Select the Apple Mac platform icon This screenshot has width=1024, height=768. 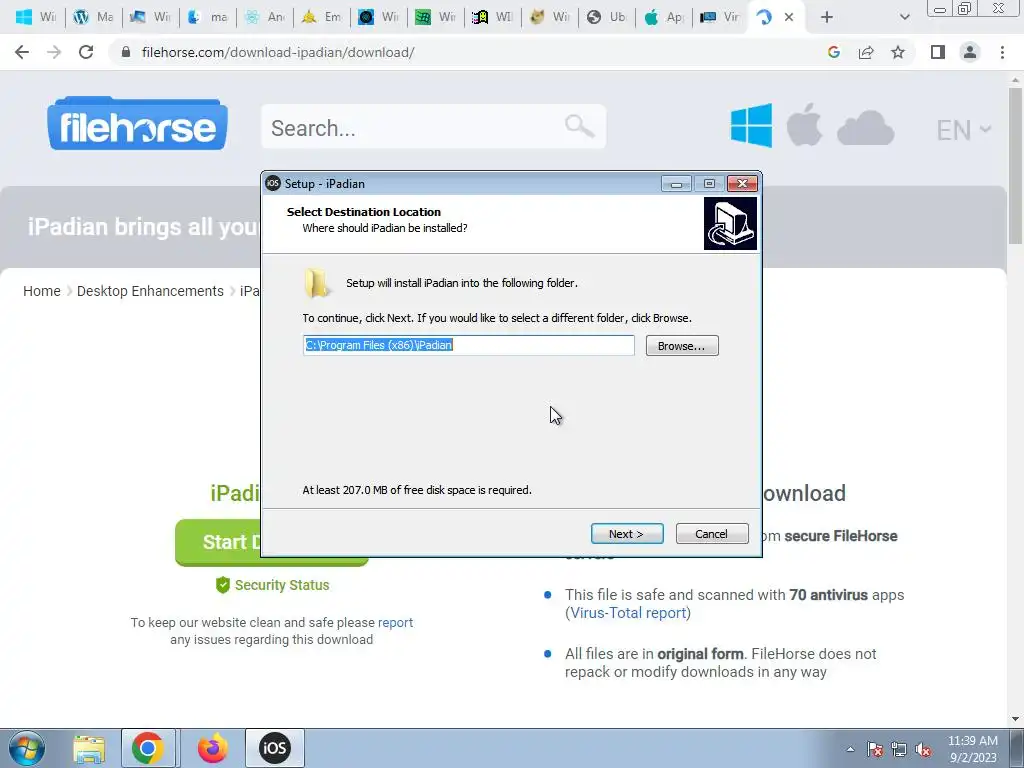(804, 124)
